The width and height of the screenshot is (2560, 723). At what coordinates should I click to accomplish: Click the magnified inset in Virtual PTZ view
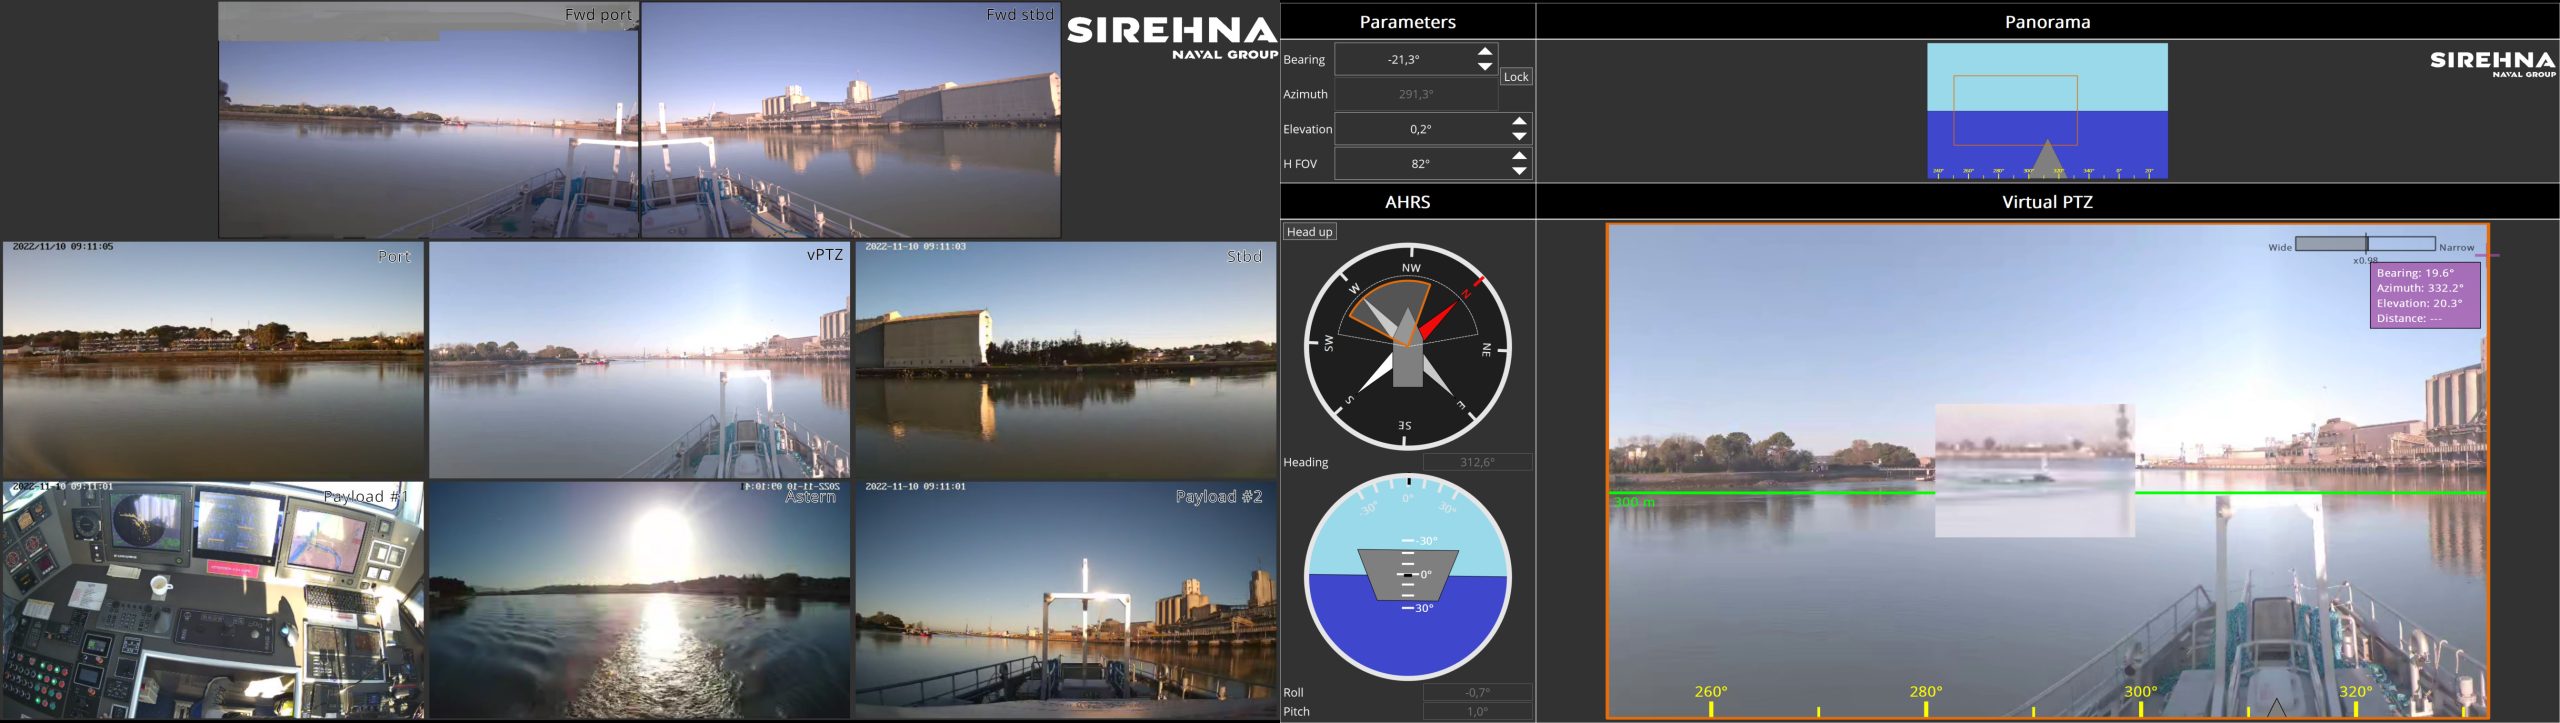(x=2035, y=470)
